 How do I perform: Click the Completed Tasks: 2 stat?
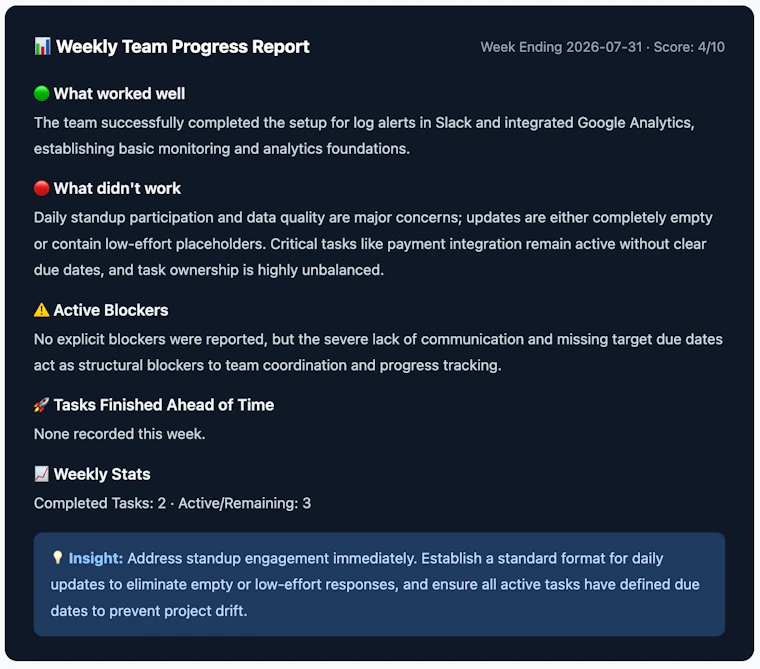click(x=100, y=503)
